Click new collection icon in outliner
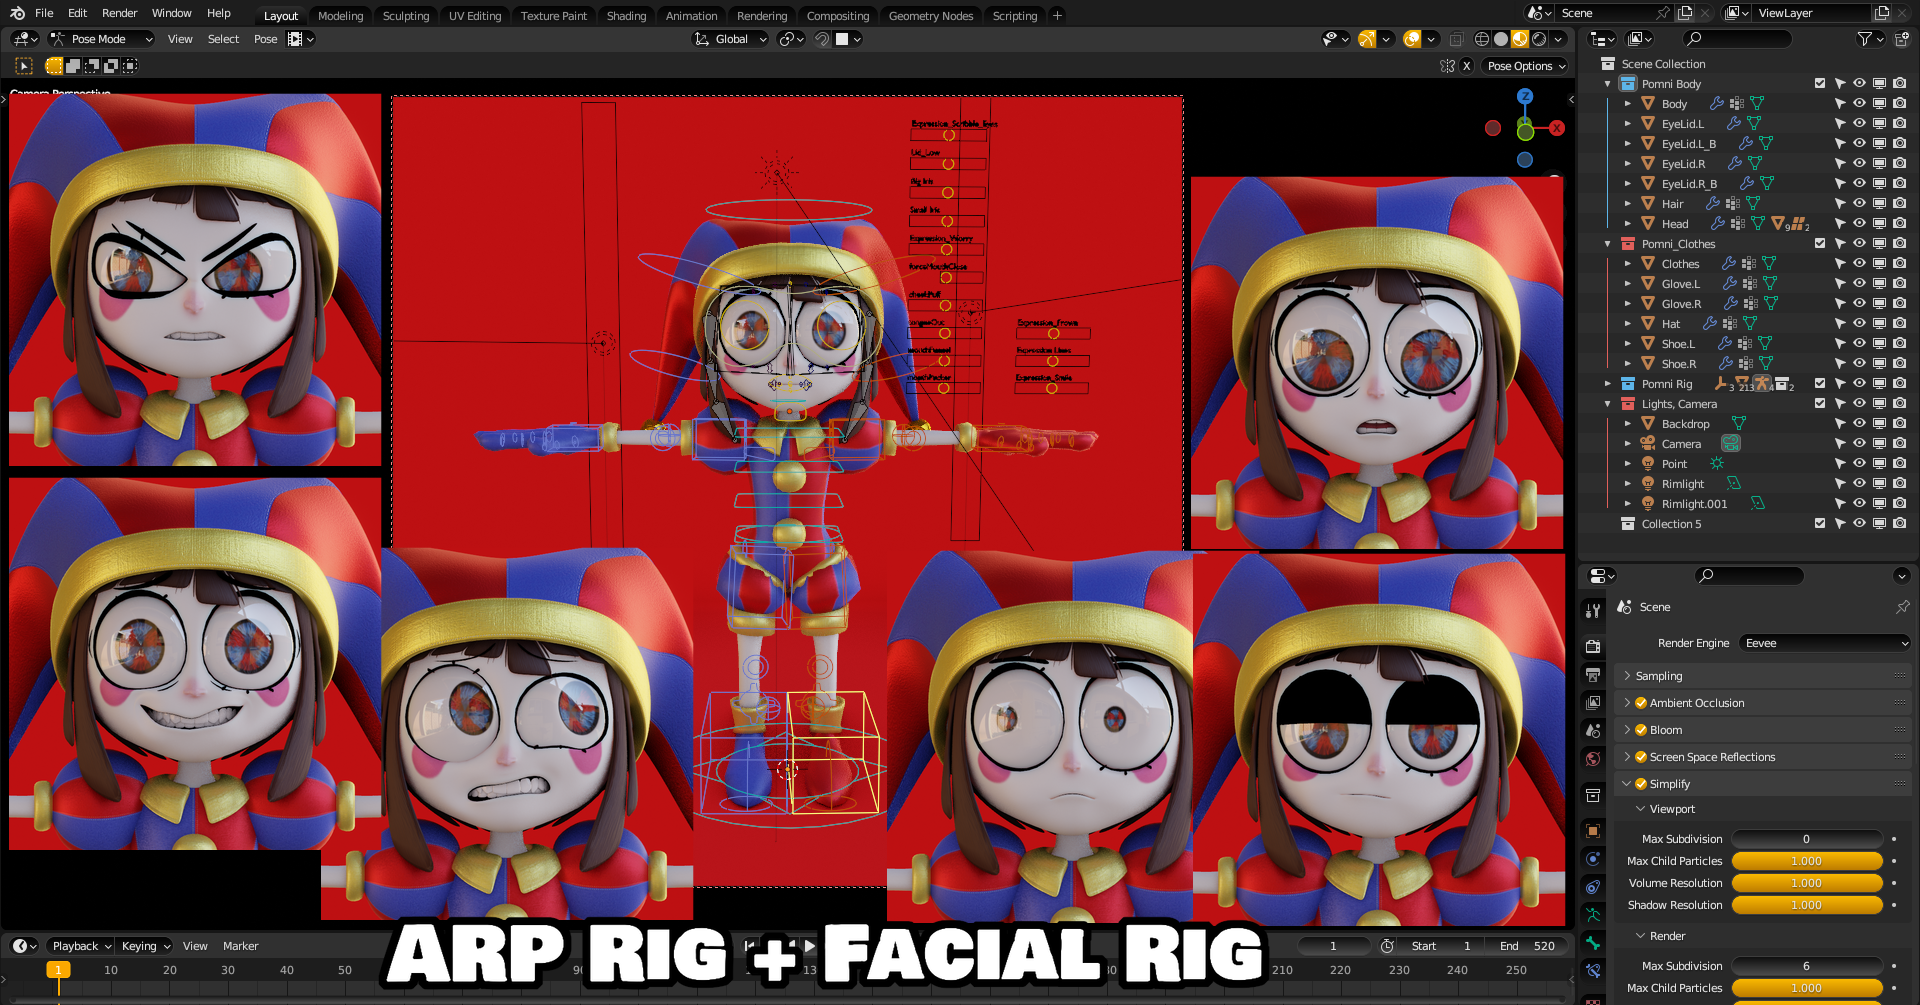 pyautogui.click(x=1901, y=39)
